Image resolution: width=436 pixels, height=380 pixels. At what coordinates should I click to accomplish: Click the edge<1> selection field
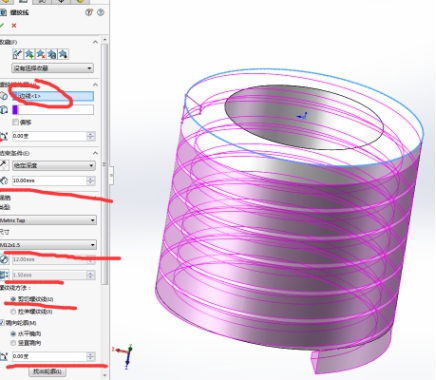[53, 96]
